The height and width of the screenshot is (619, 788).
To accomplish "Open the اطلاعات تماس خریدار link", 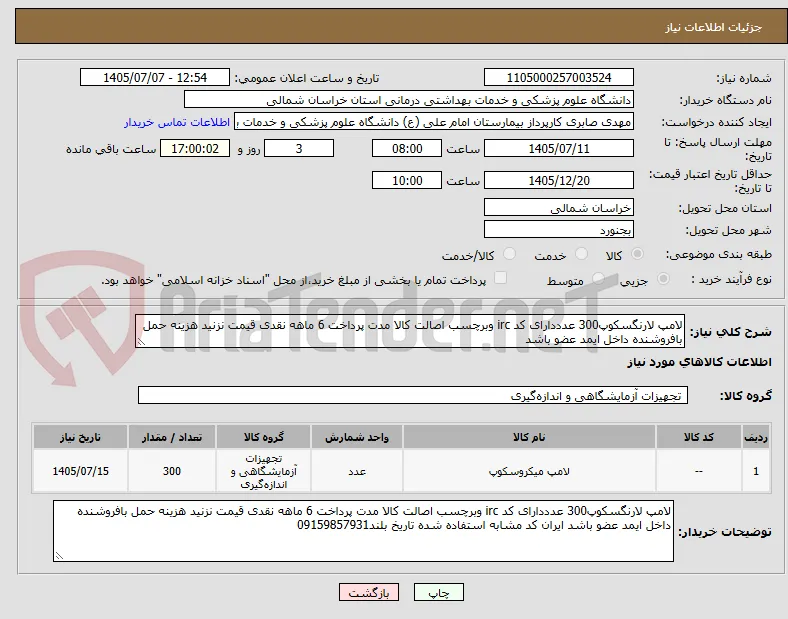I will tap(177, 122).
